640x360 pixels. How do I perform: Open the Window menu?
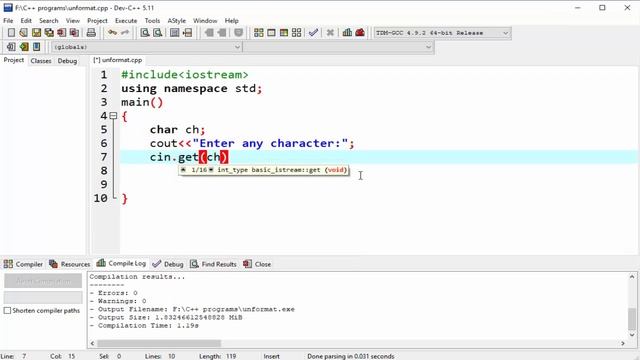tap(205, 20)
